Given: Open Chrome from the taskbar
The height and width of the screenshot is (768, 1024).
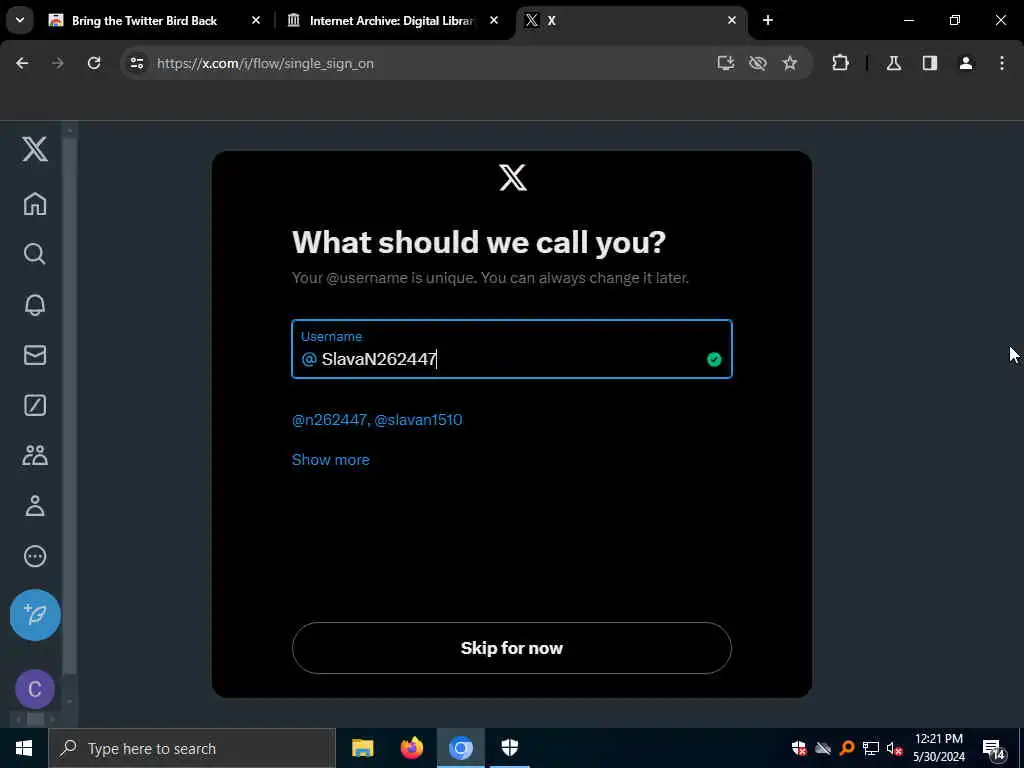Looking at the screenshot, I should [460, 748].
